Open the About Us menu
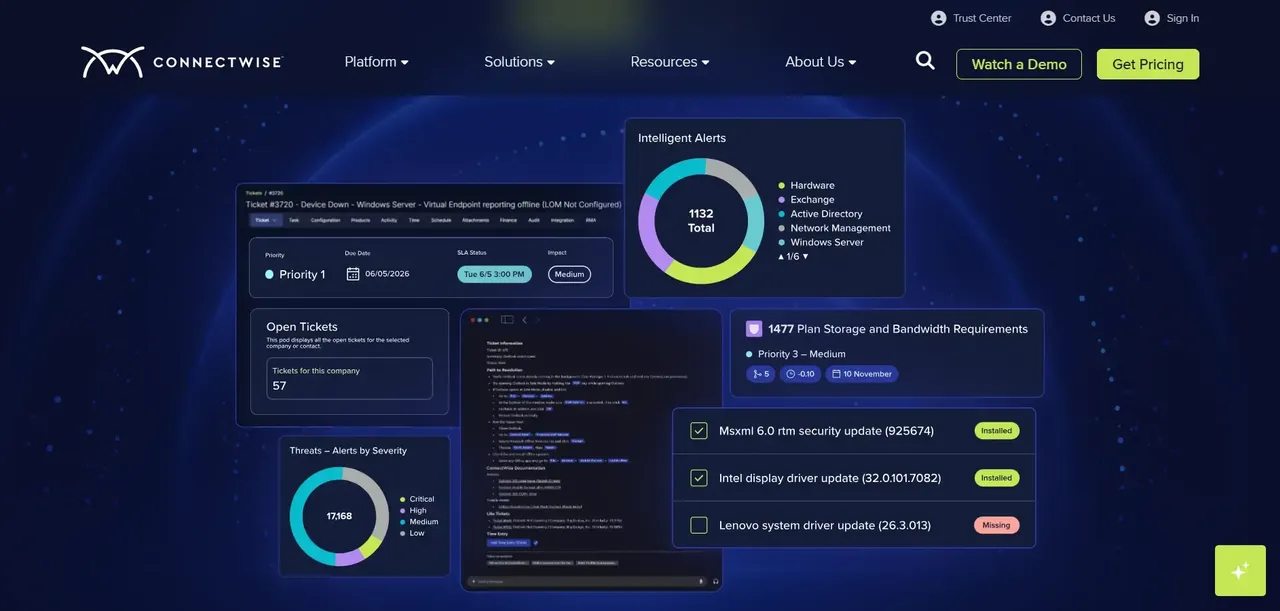This screenshot has width=1280, height=611. [x=821, y=62]
